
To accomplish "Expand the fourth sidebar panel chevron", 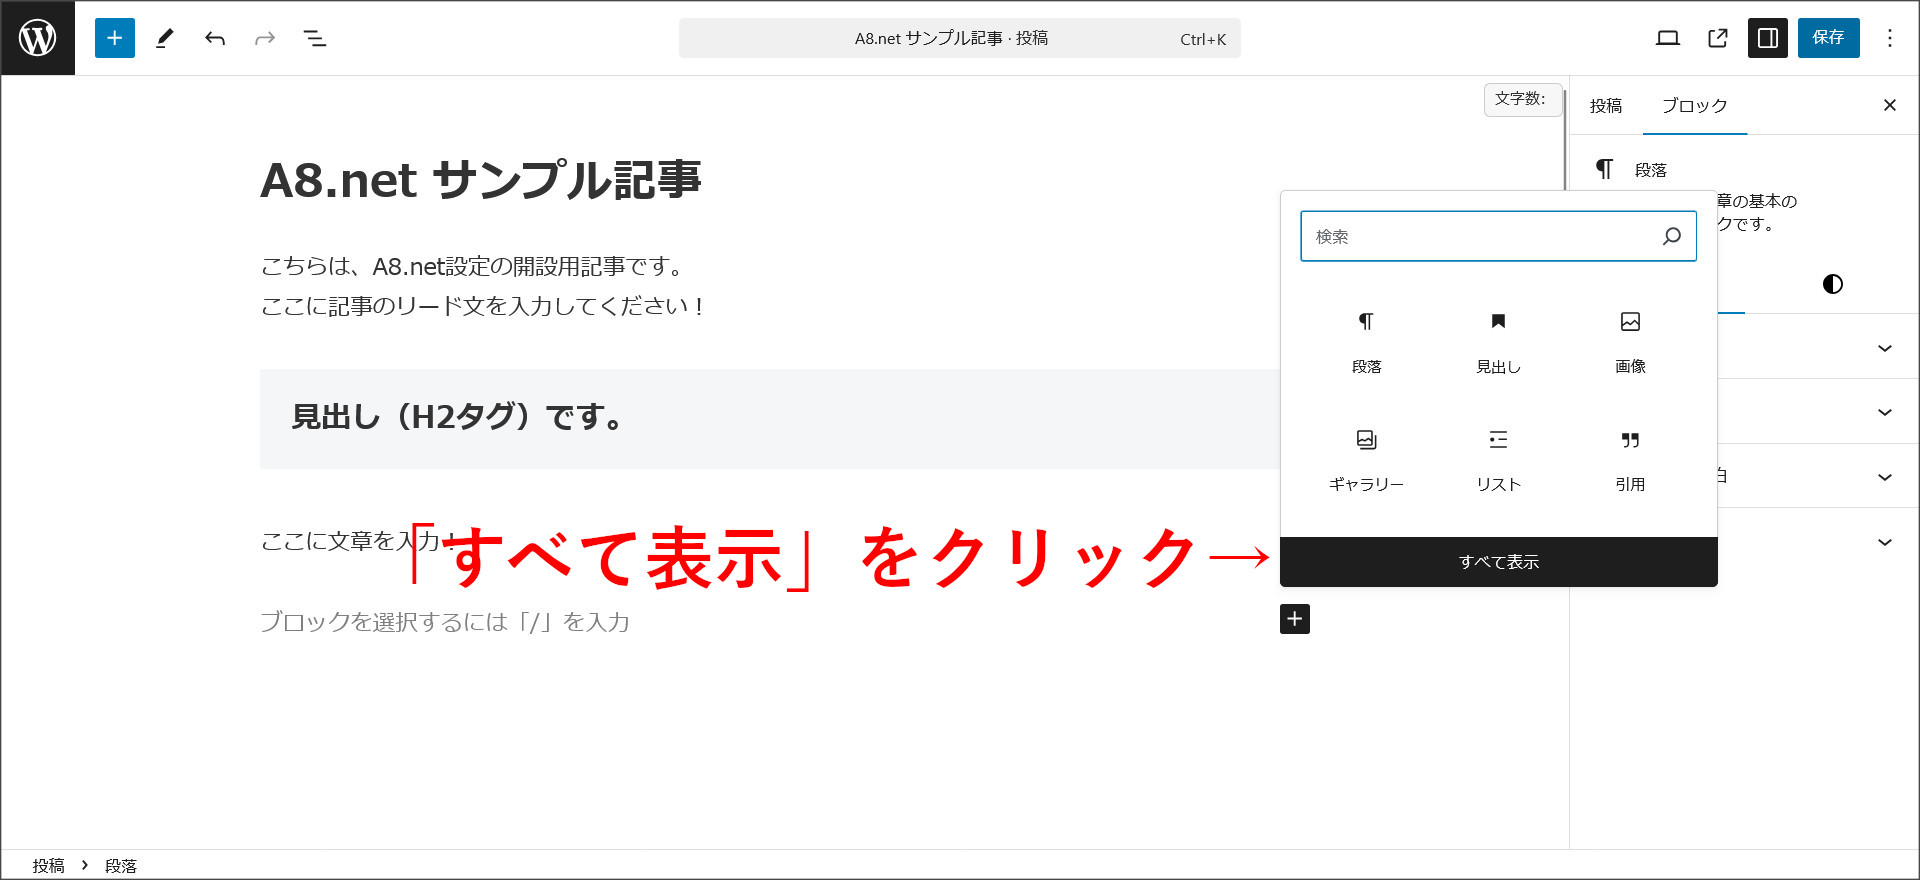I will pos(1885,542).
